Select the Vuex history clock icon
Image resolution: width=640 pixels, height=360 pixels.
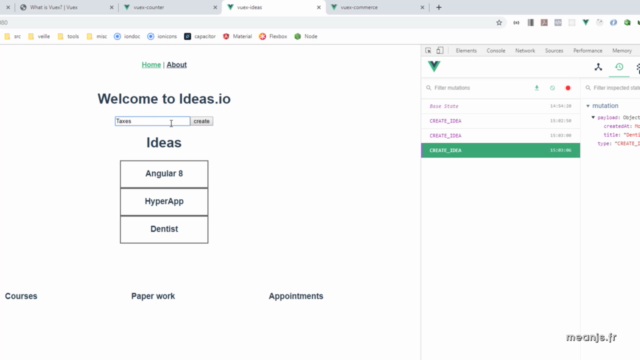(619, 67)
